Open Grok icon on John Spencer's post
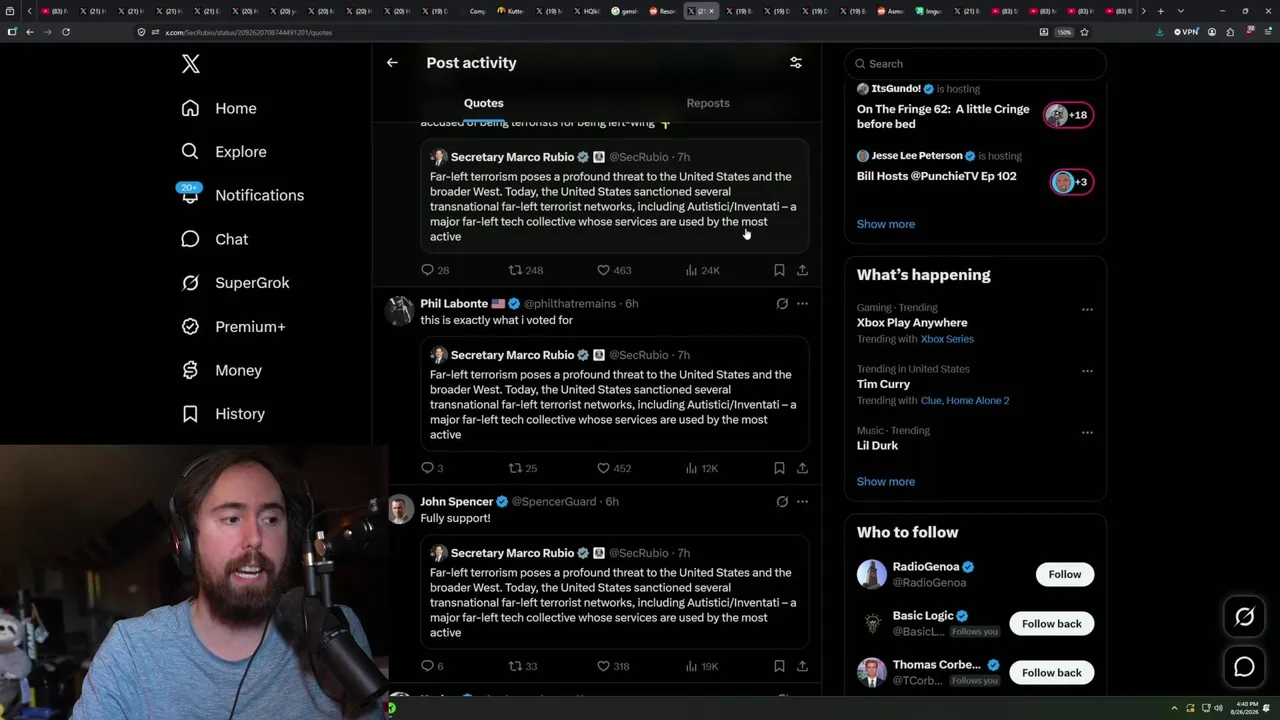1280x720 pixels. pos(782,502)
